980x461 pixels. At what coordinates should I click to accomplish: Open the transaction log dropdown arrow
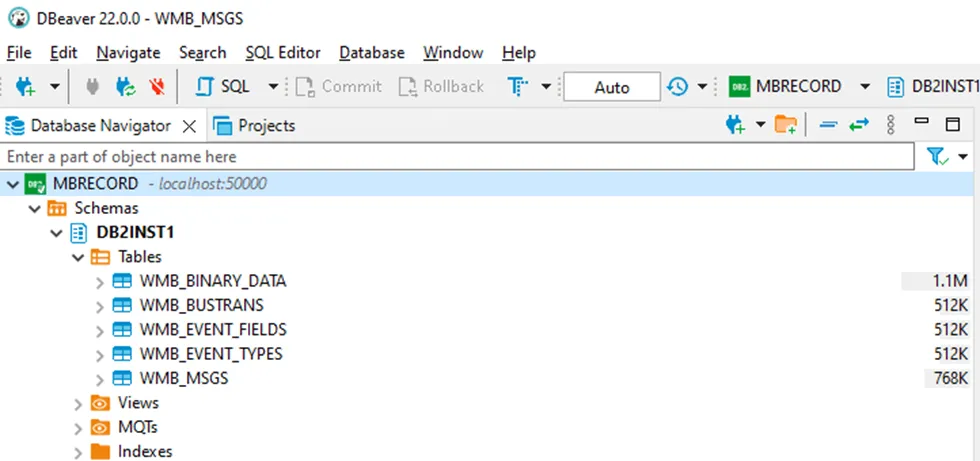click(702, 86)
